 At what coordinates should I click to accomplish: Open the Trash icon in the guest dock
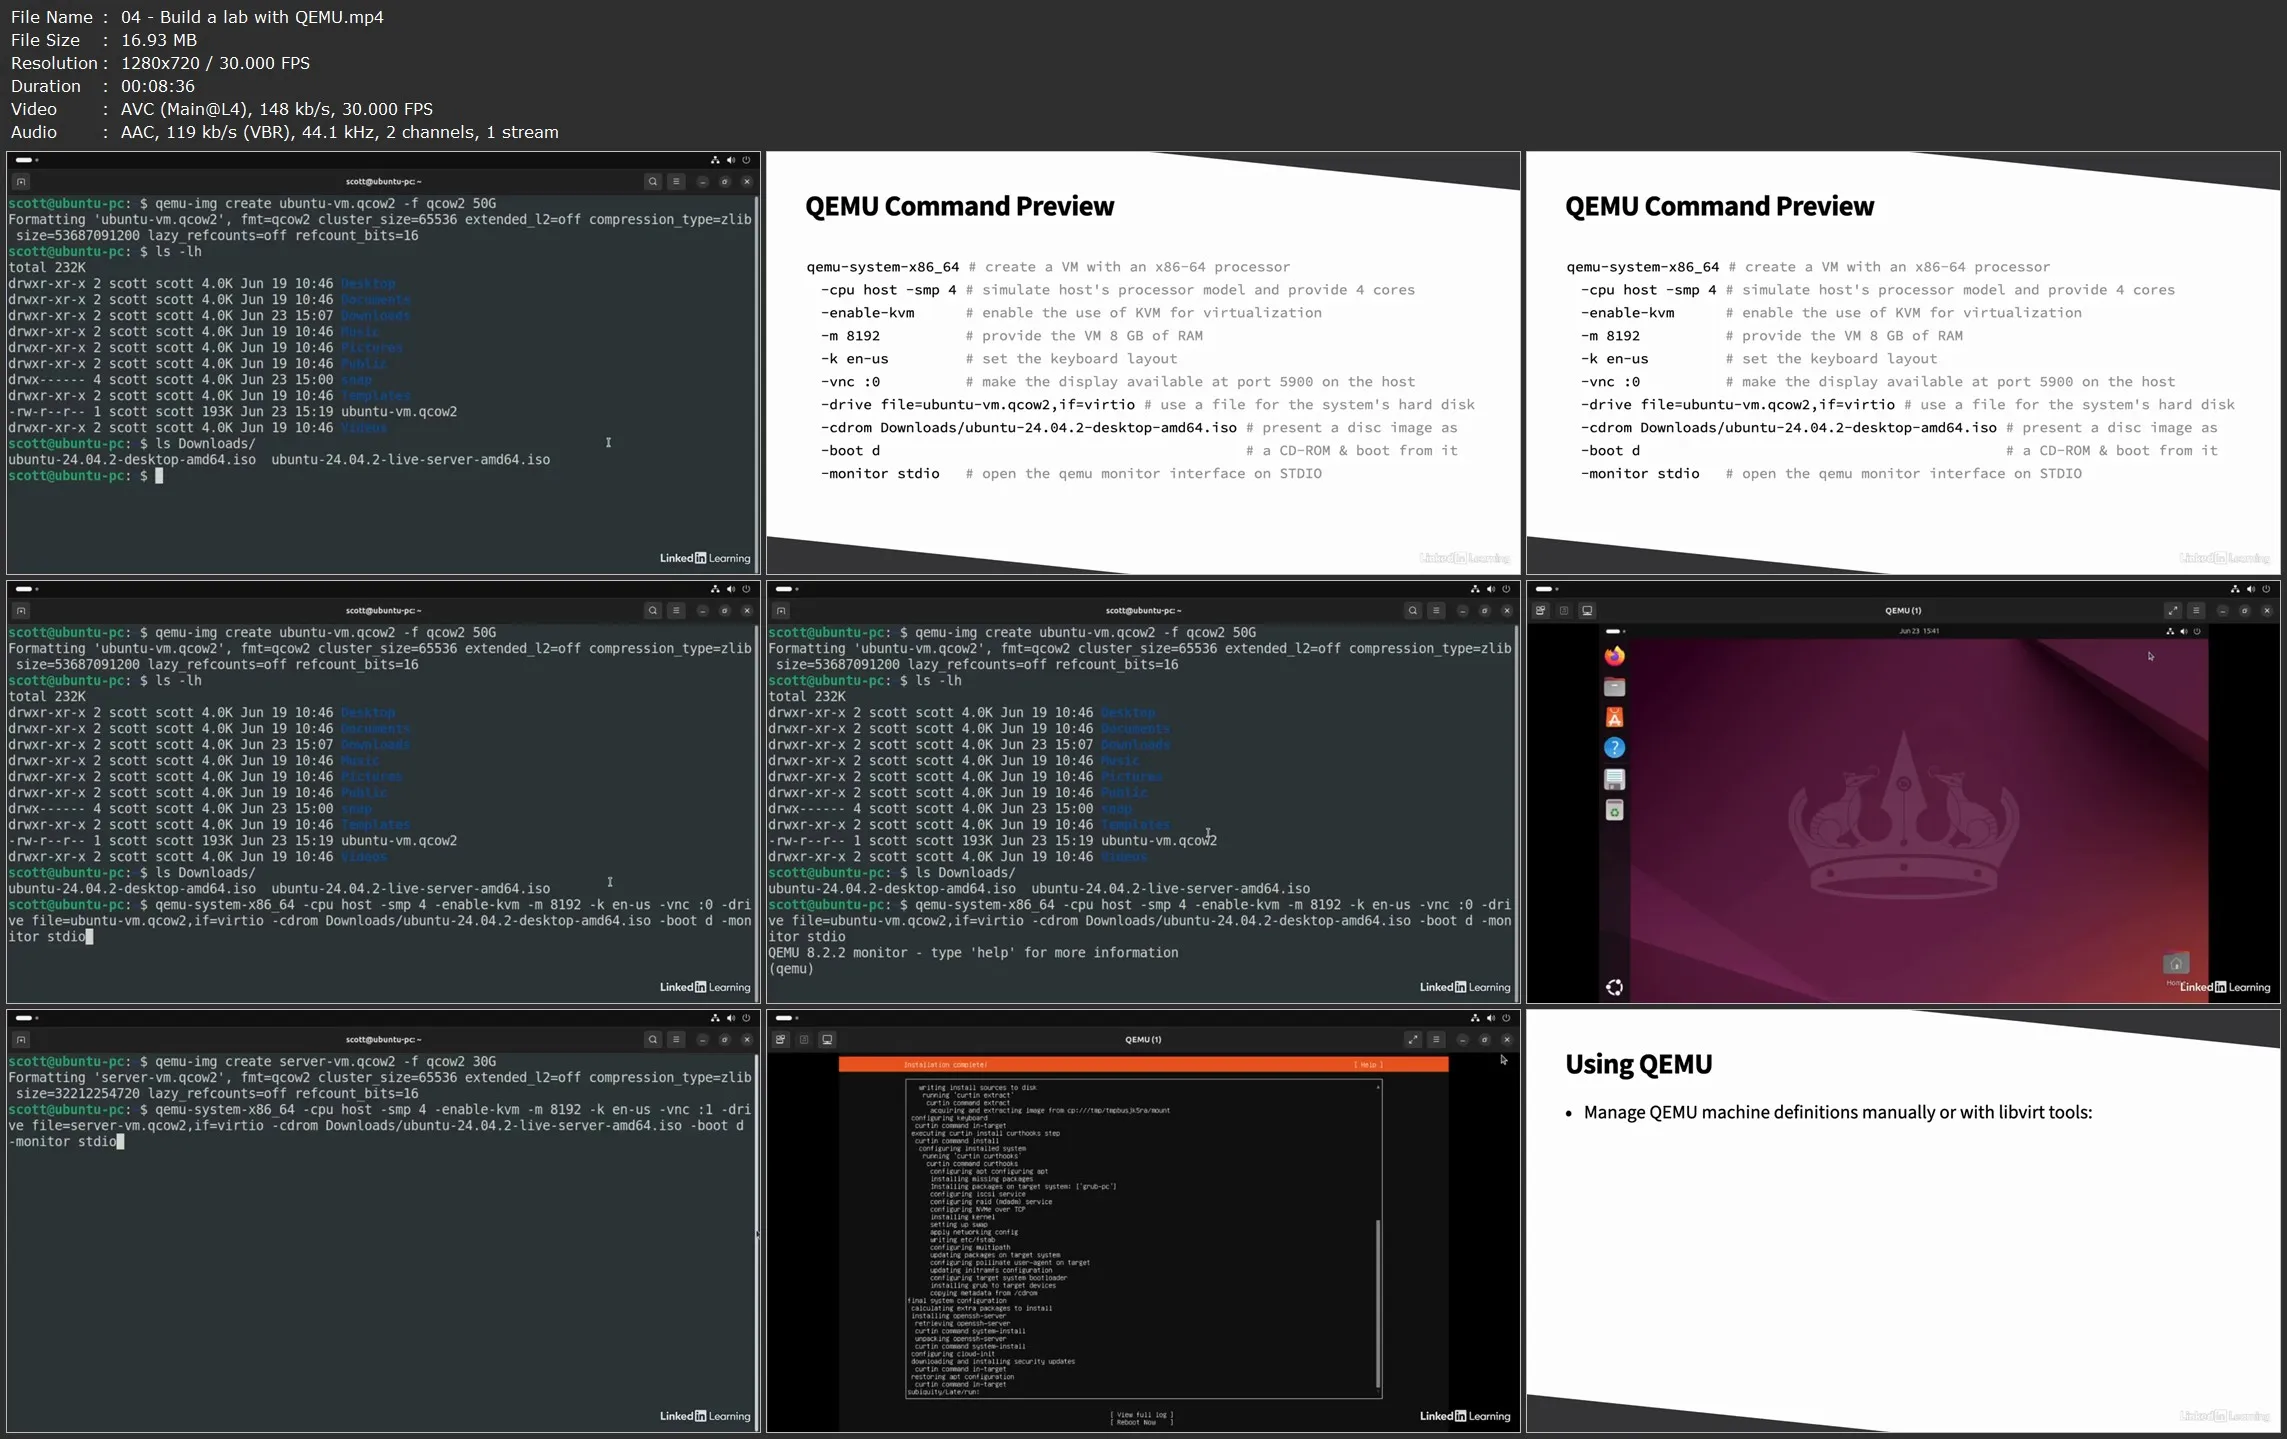[1614, 810]
